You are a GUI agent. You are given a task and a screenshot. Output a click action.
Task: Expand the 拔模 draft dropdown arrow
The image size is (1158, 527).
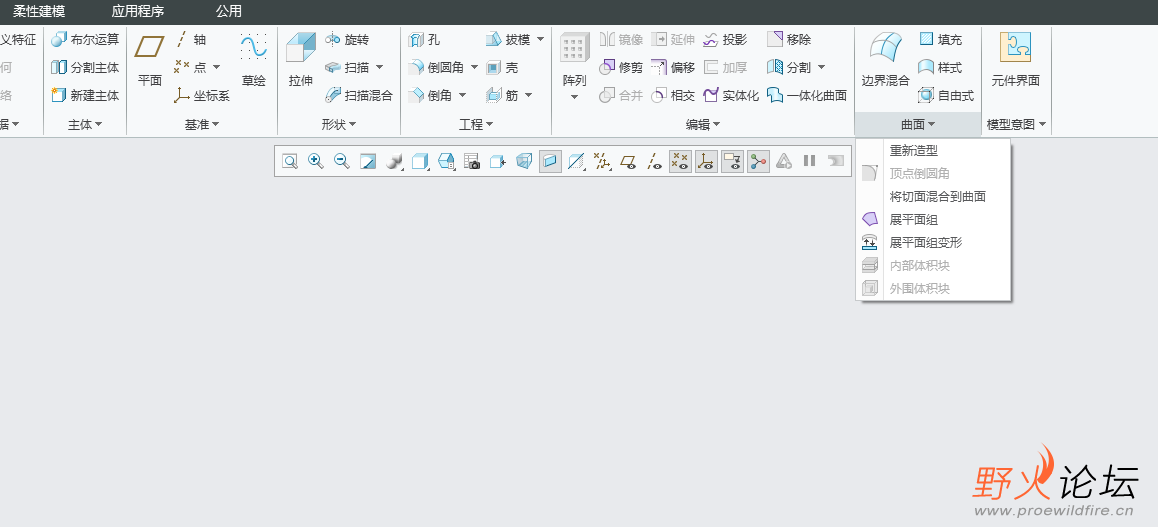coord(541,39)
